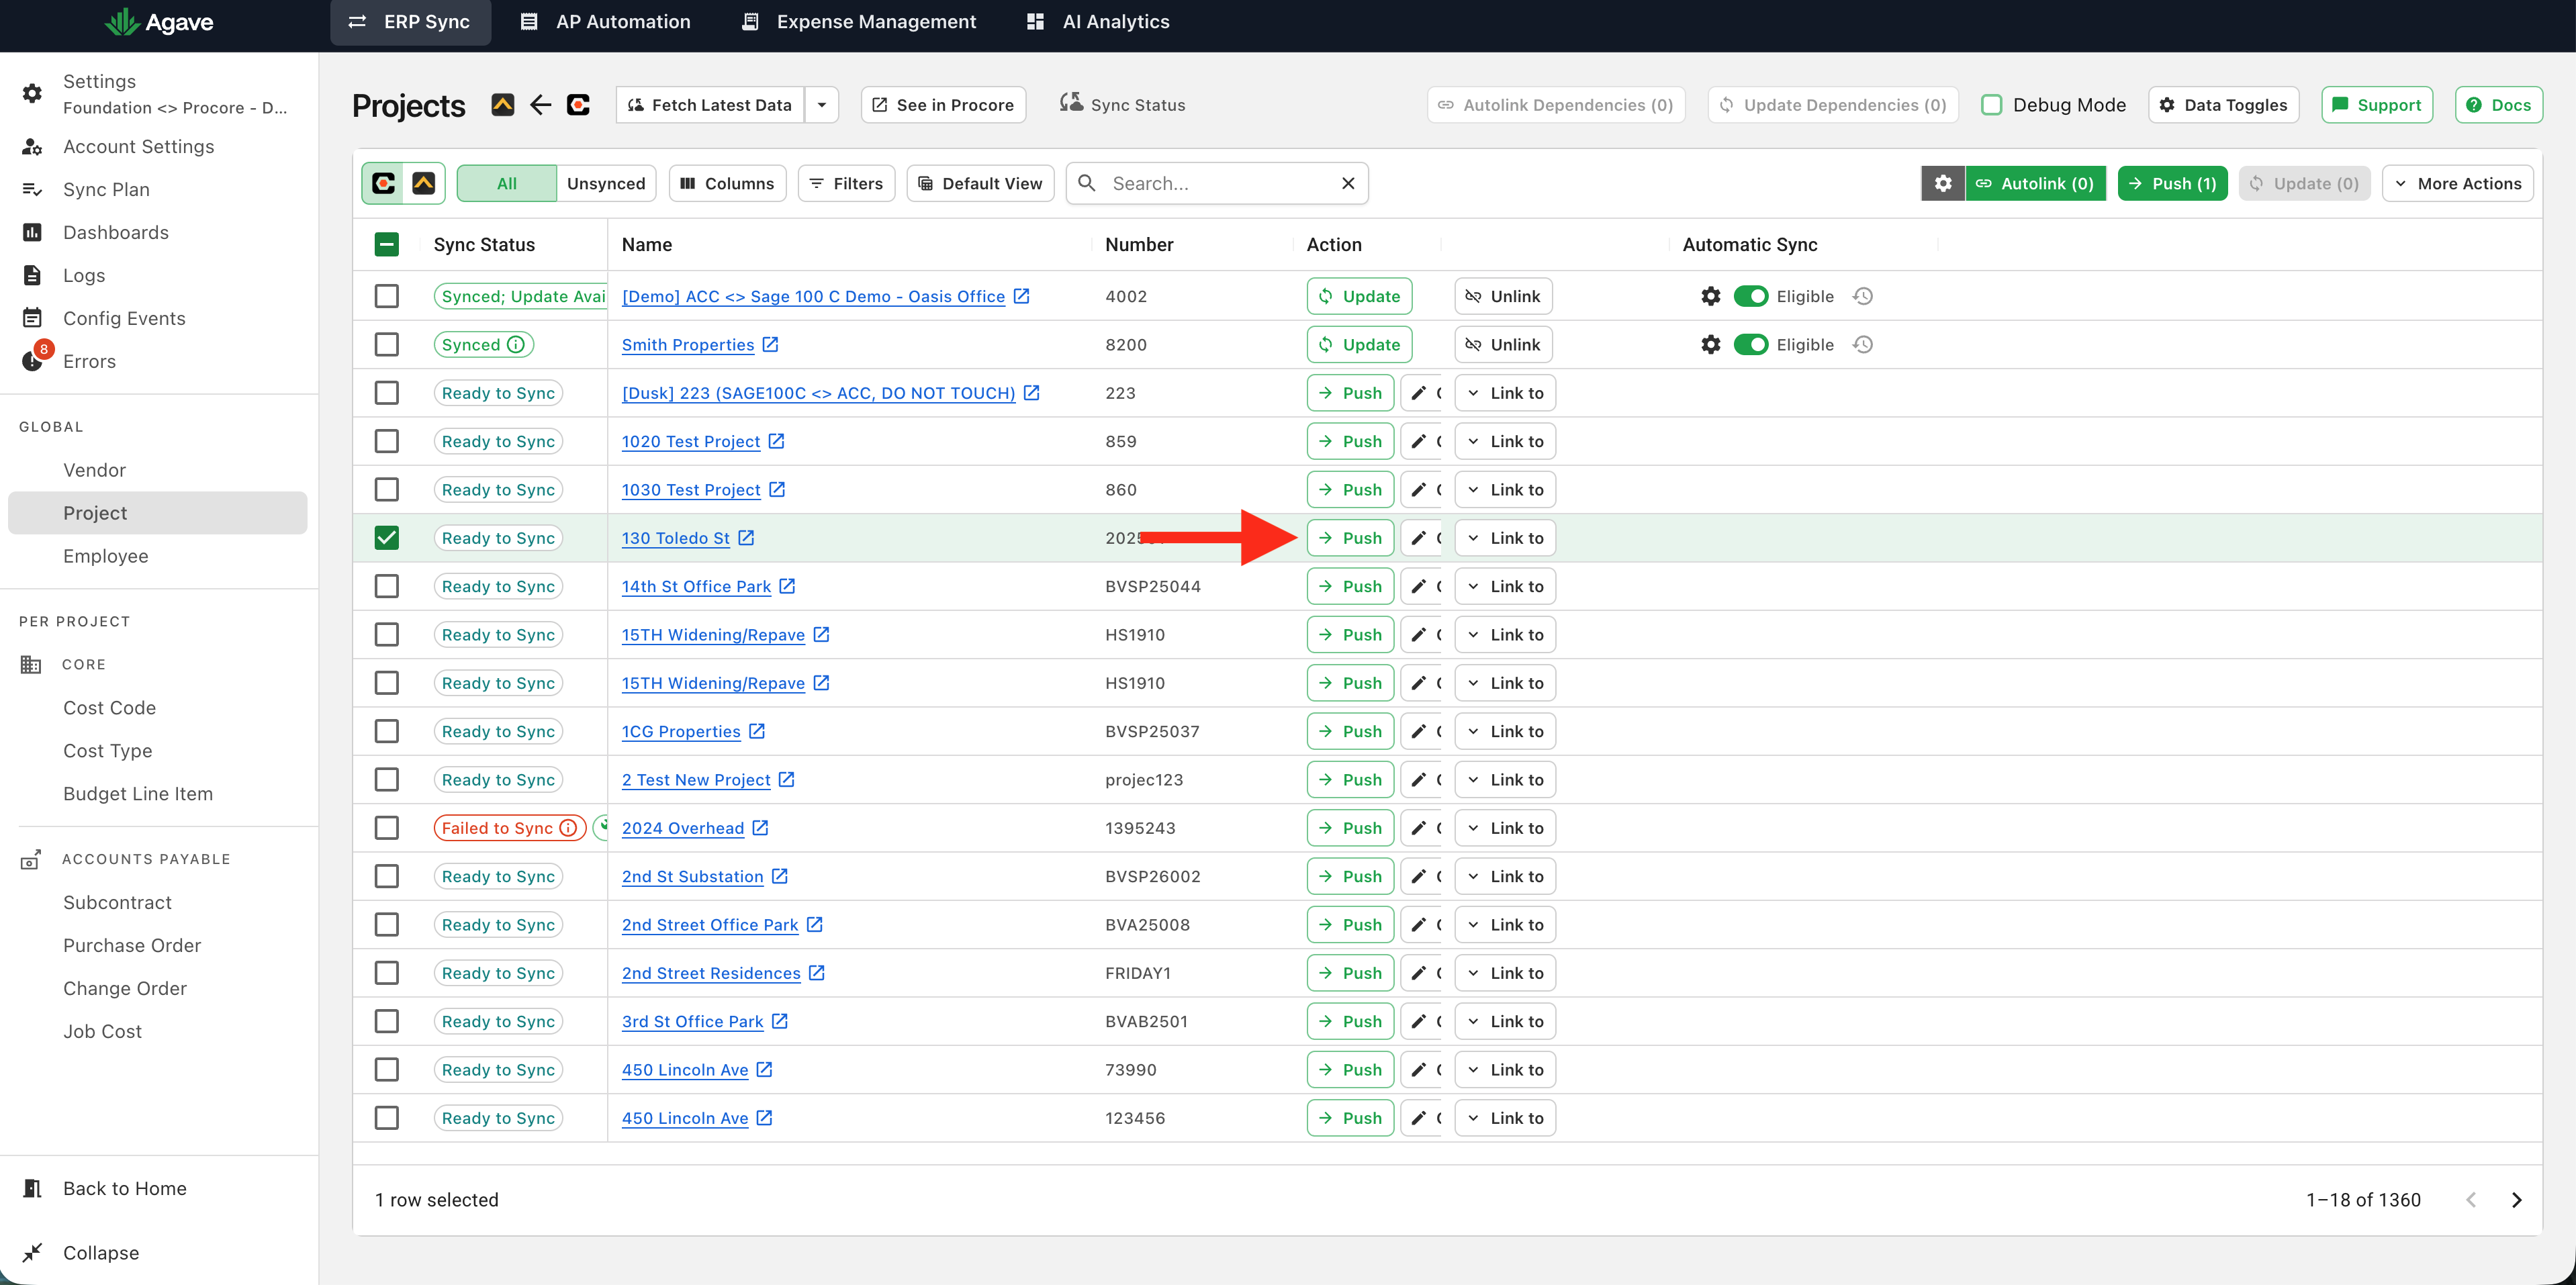Viewport: 2576px width, 1285px height.
Task: Open automatic sync settings gear for Smith Properties
Action: coord(1711,344)
